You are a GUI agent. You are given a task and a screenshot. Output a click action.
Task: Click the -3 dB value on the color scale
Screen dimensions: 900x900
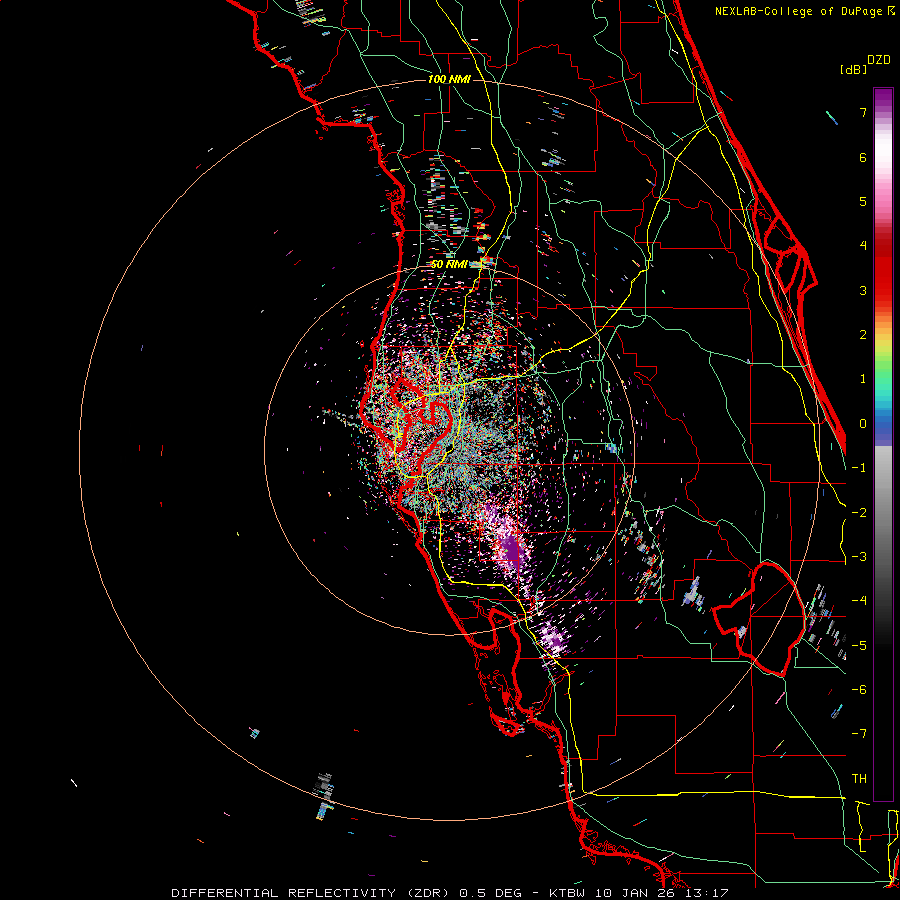(859, 557)
